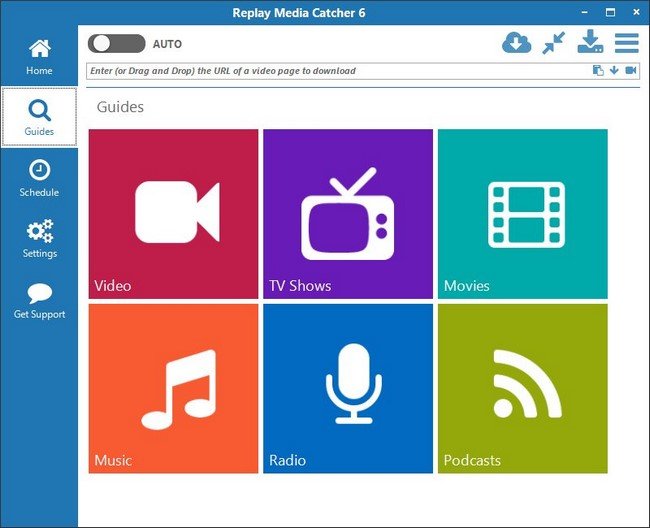Open the downloads tray icon
Viewport: 650px width, 528px height.
point(590,41)
